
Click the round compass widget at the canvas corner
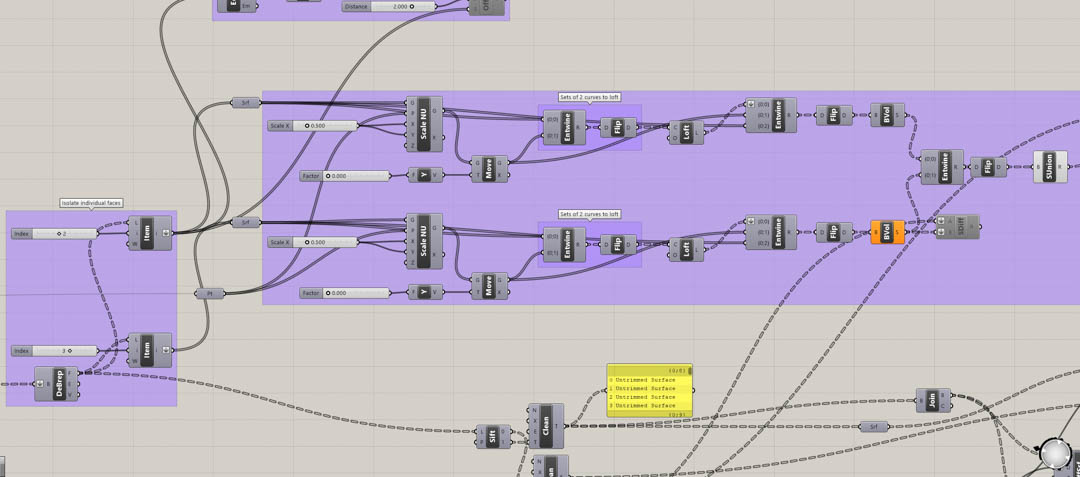(1055, 454)
